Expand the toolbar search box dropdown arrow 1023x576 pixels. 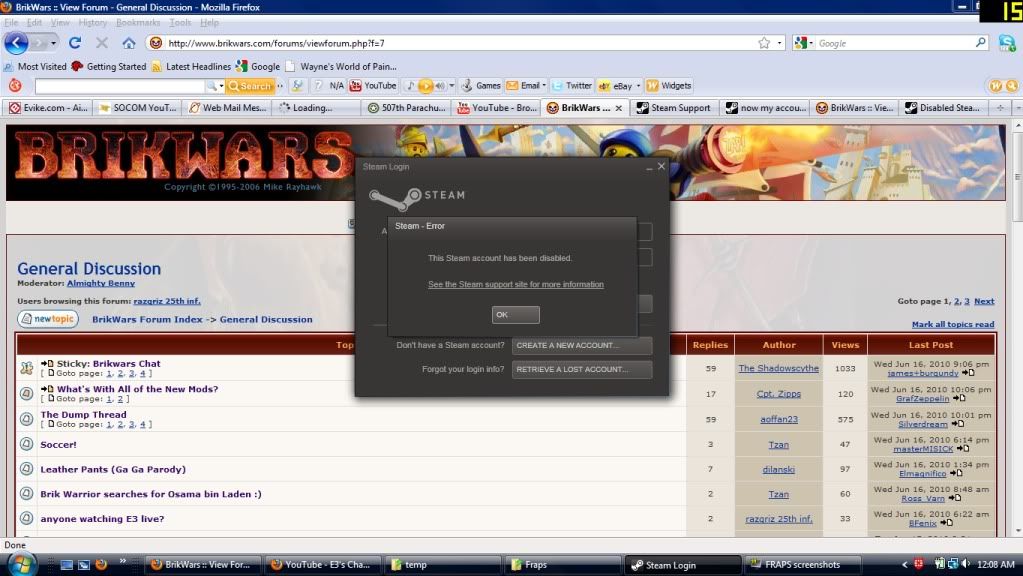[221, 85]
